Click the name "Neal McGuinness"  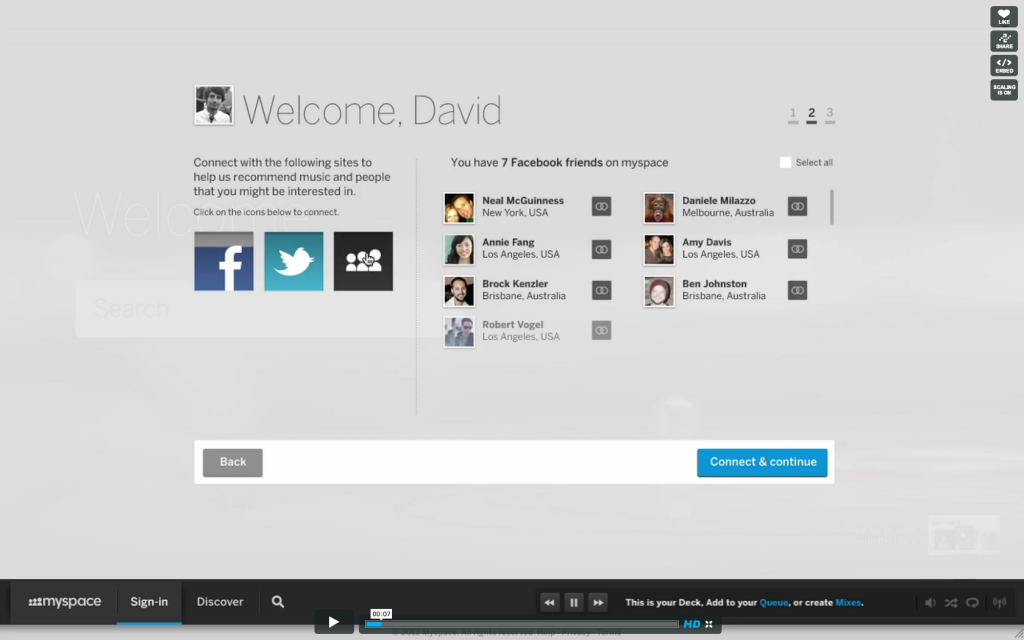(523, 200)
